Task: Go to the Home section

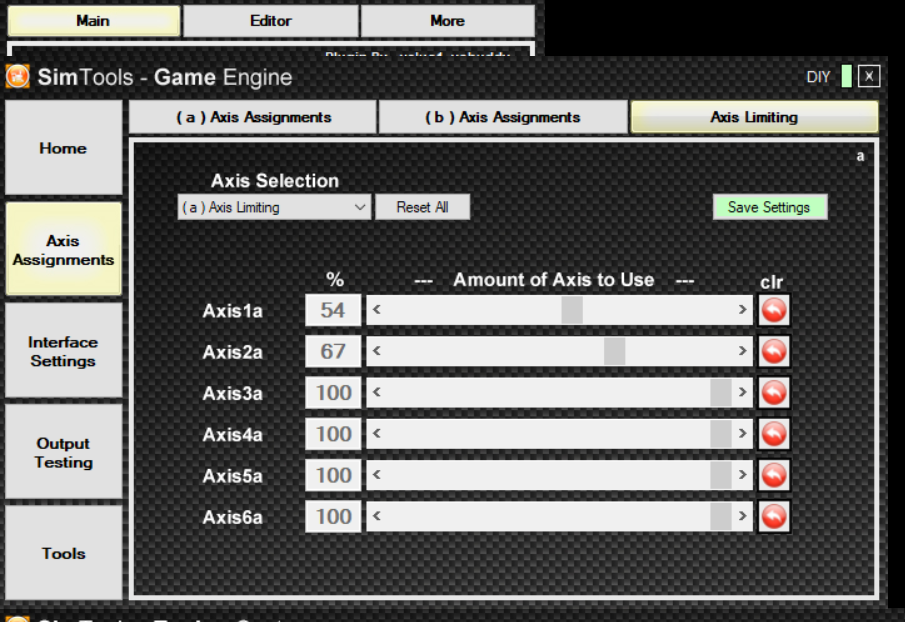Action: pos(63,148)
